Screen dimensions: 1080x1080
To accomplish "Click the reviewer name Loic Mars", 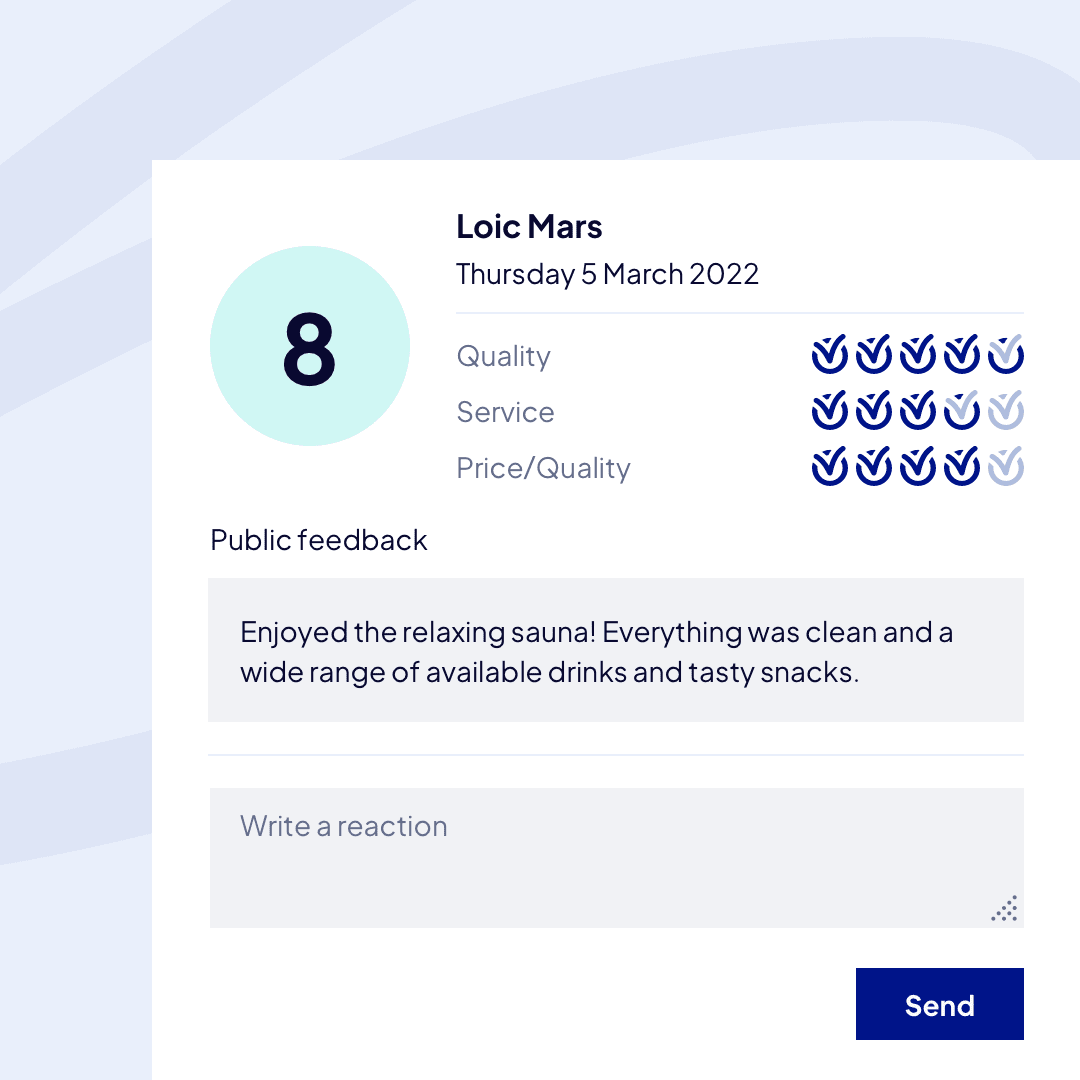I will [529, 227].
